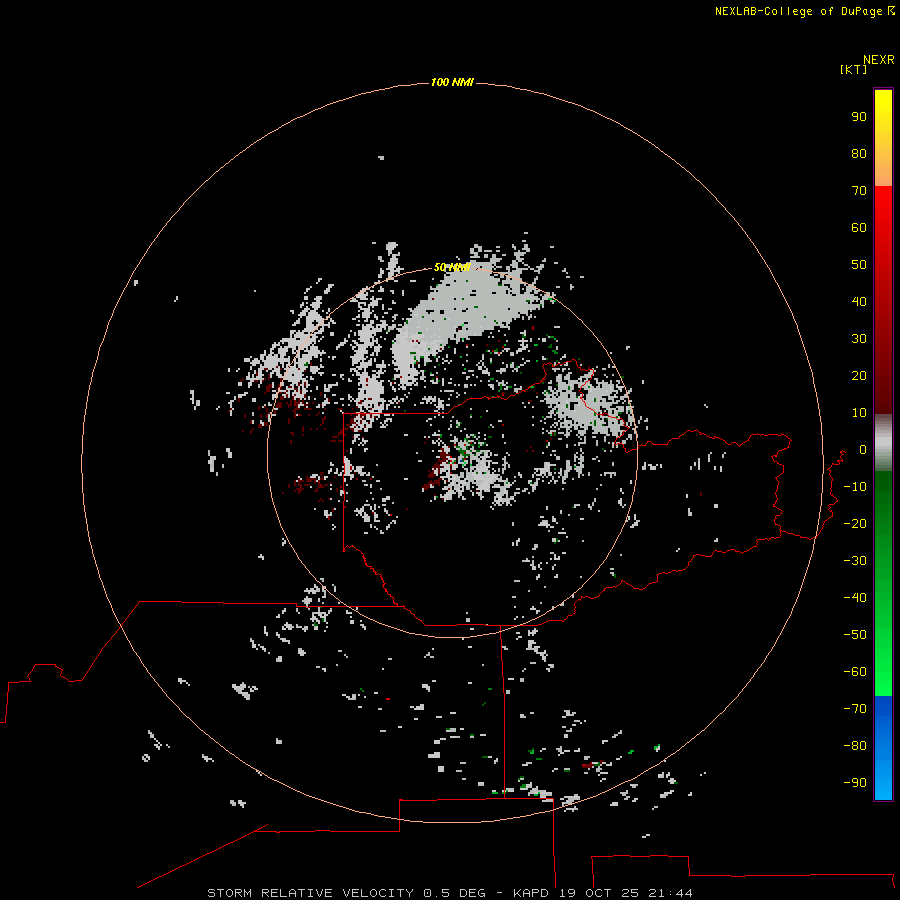900x900 pixels.
Task: Click the -40 value on the velocity scale
Action: pos(855,598)
